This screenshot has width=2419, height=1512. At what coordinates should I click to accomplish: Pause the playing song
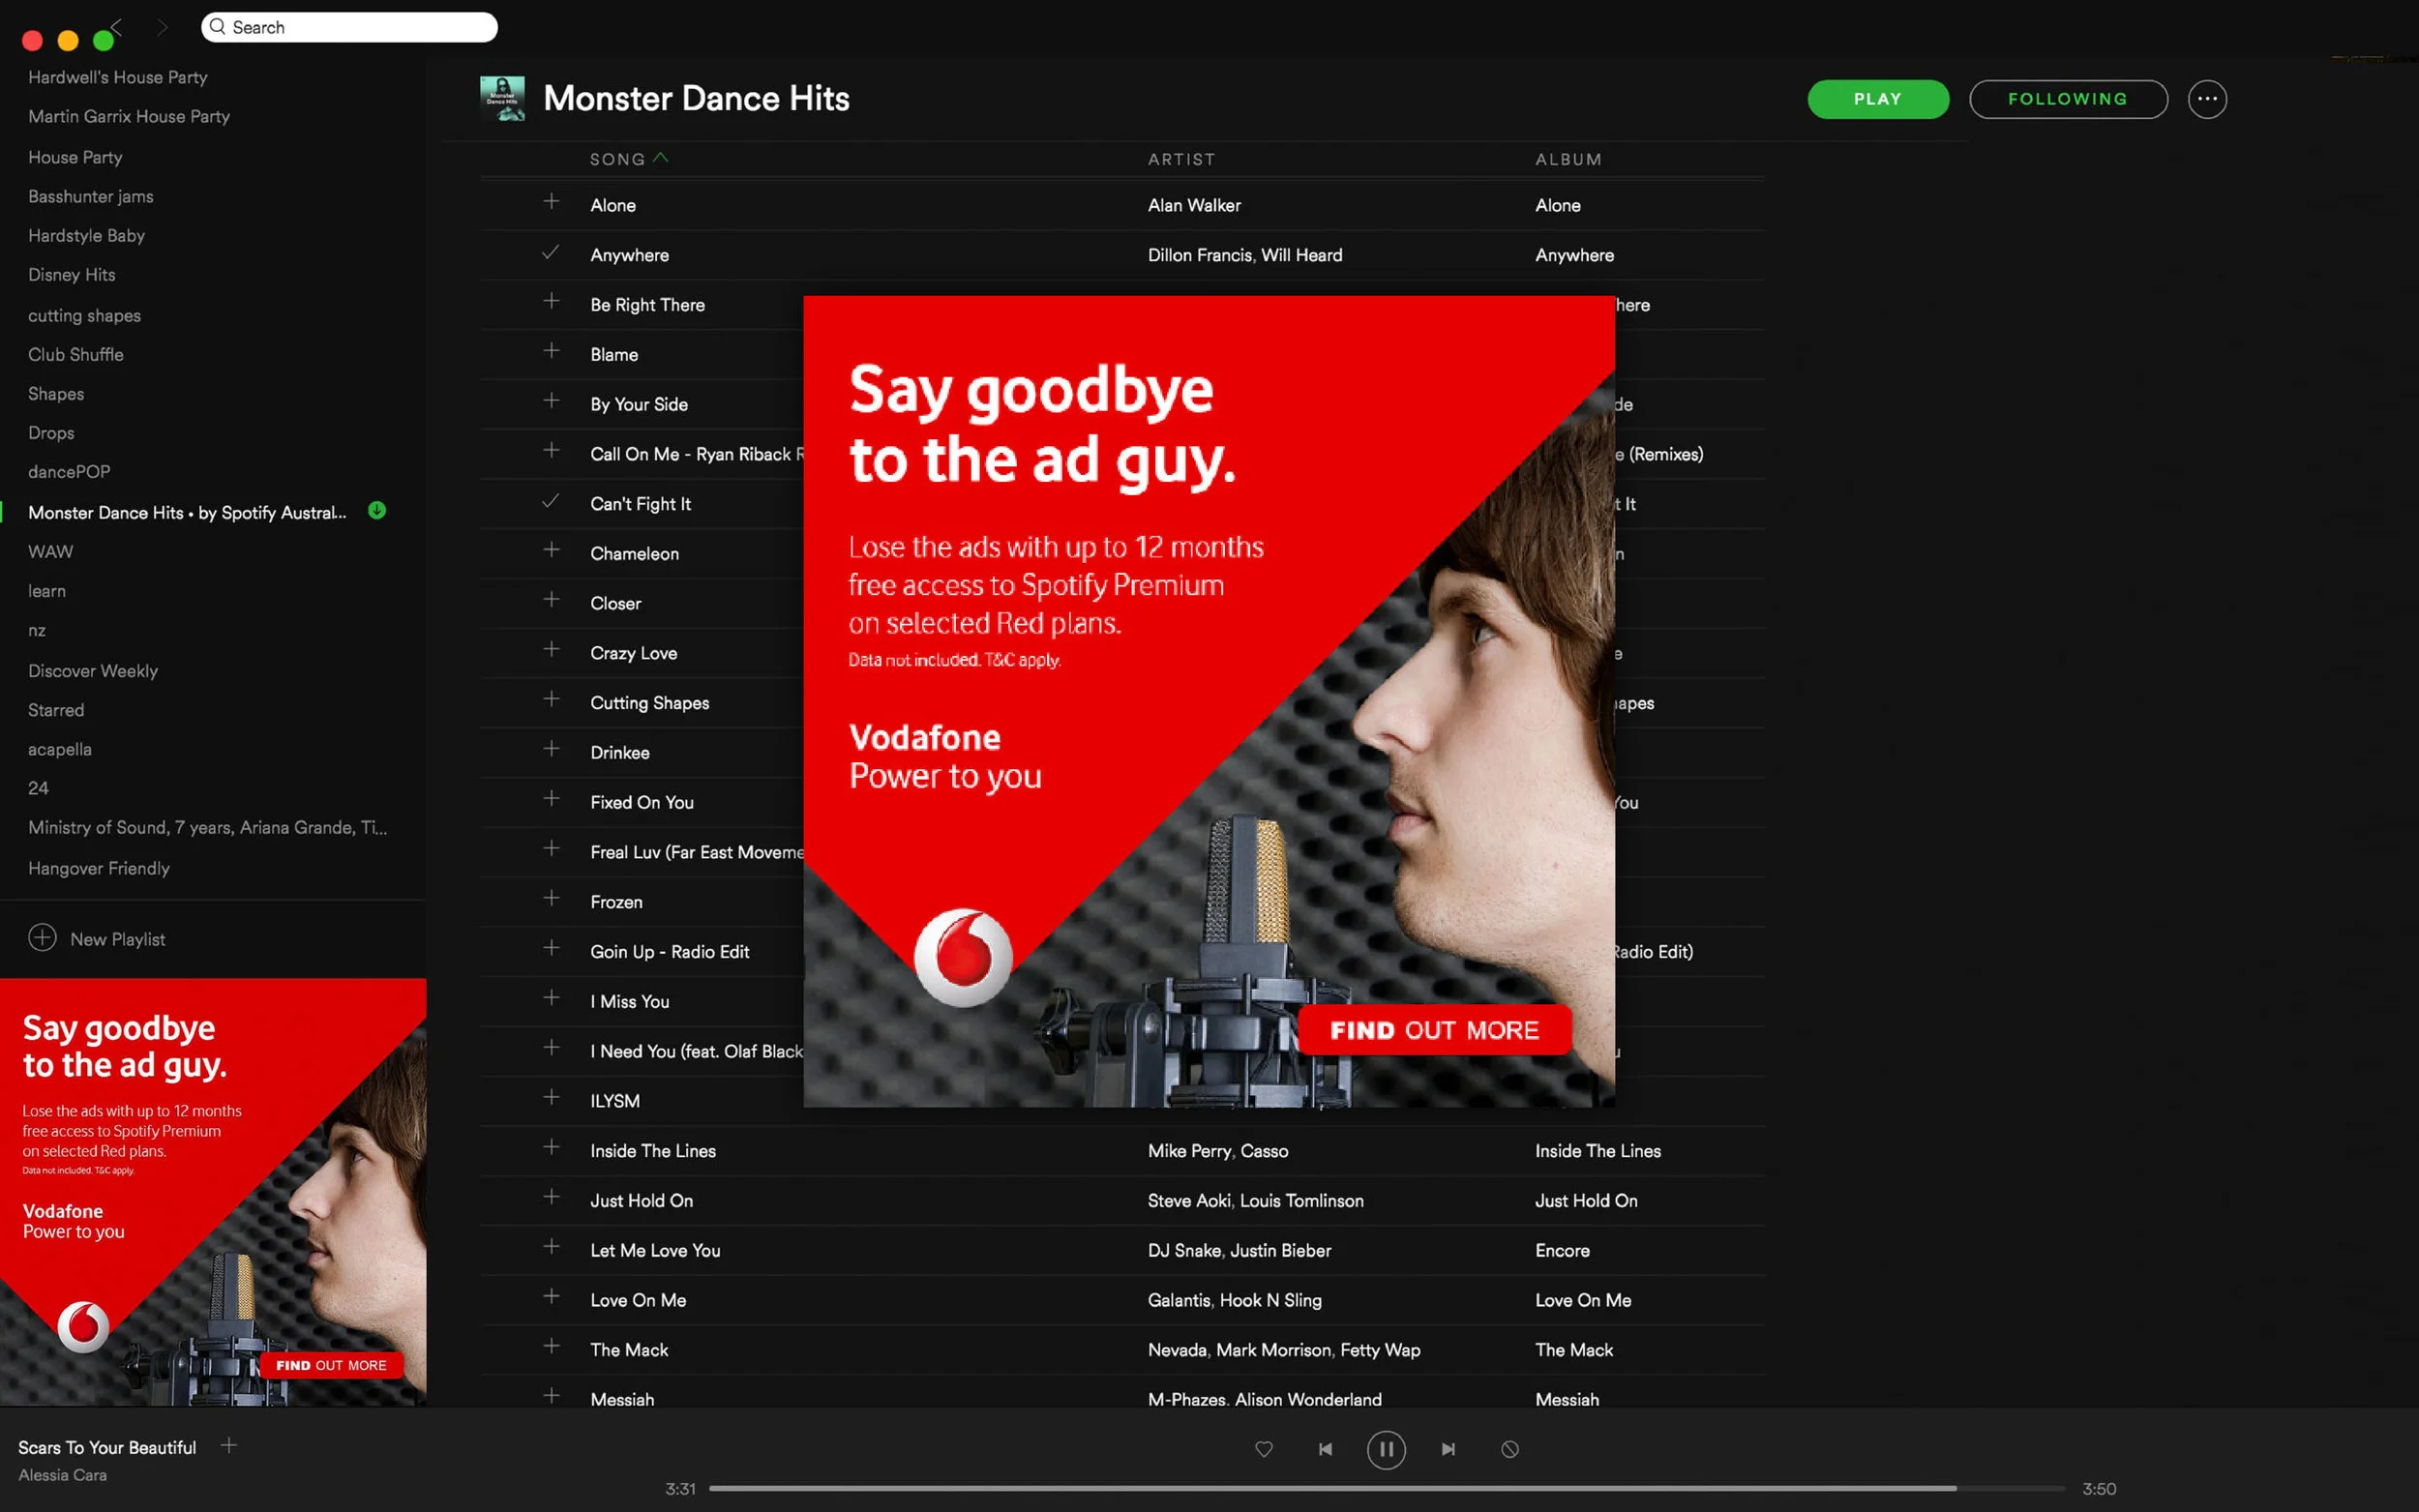(1386, 1449)
